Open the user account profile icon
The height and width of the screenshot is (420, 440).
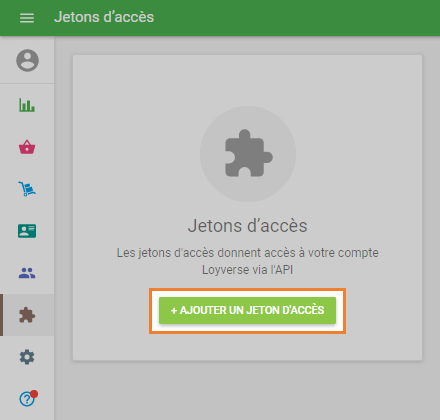[x=27, y=61]
